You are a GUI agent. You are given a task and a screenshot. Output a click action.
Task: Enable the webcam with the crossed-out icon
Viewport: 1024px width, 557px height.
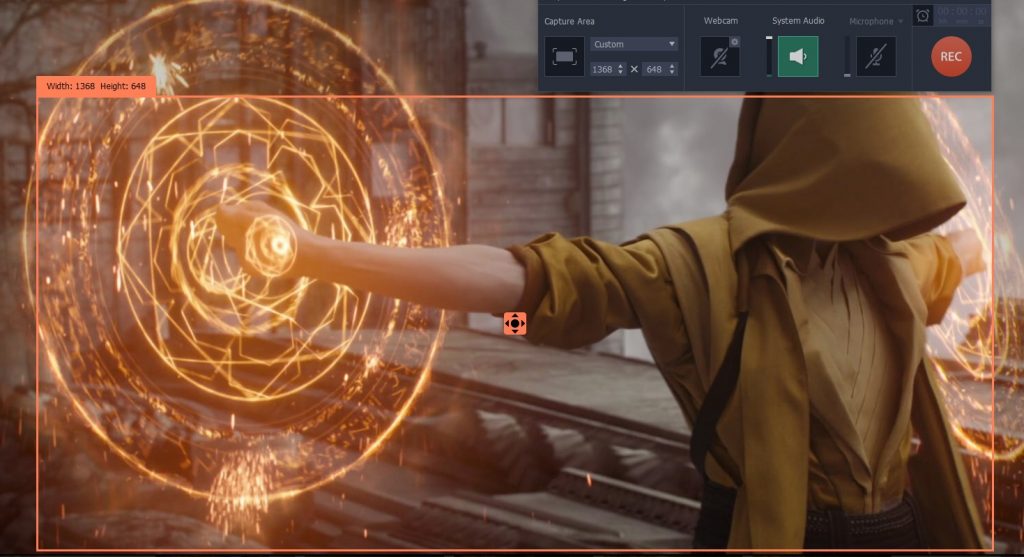(720, 57)
